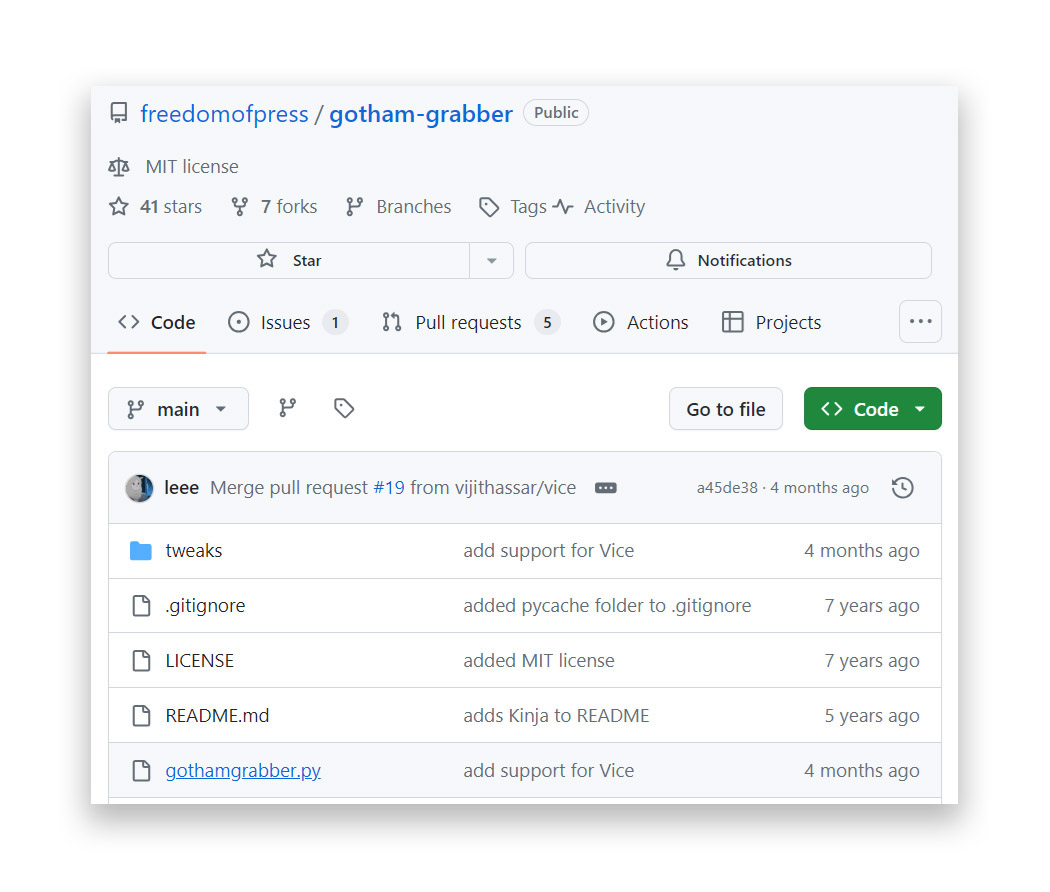
Task: Expand commit message ellipsis icon
Action: [x=605, y=488]
